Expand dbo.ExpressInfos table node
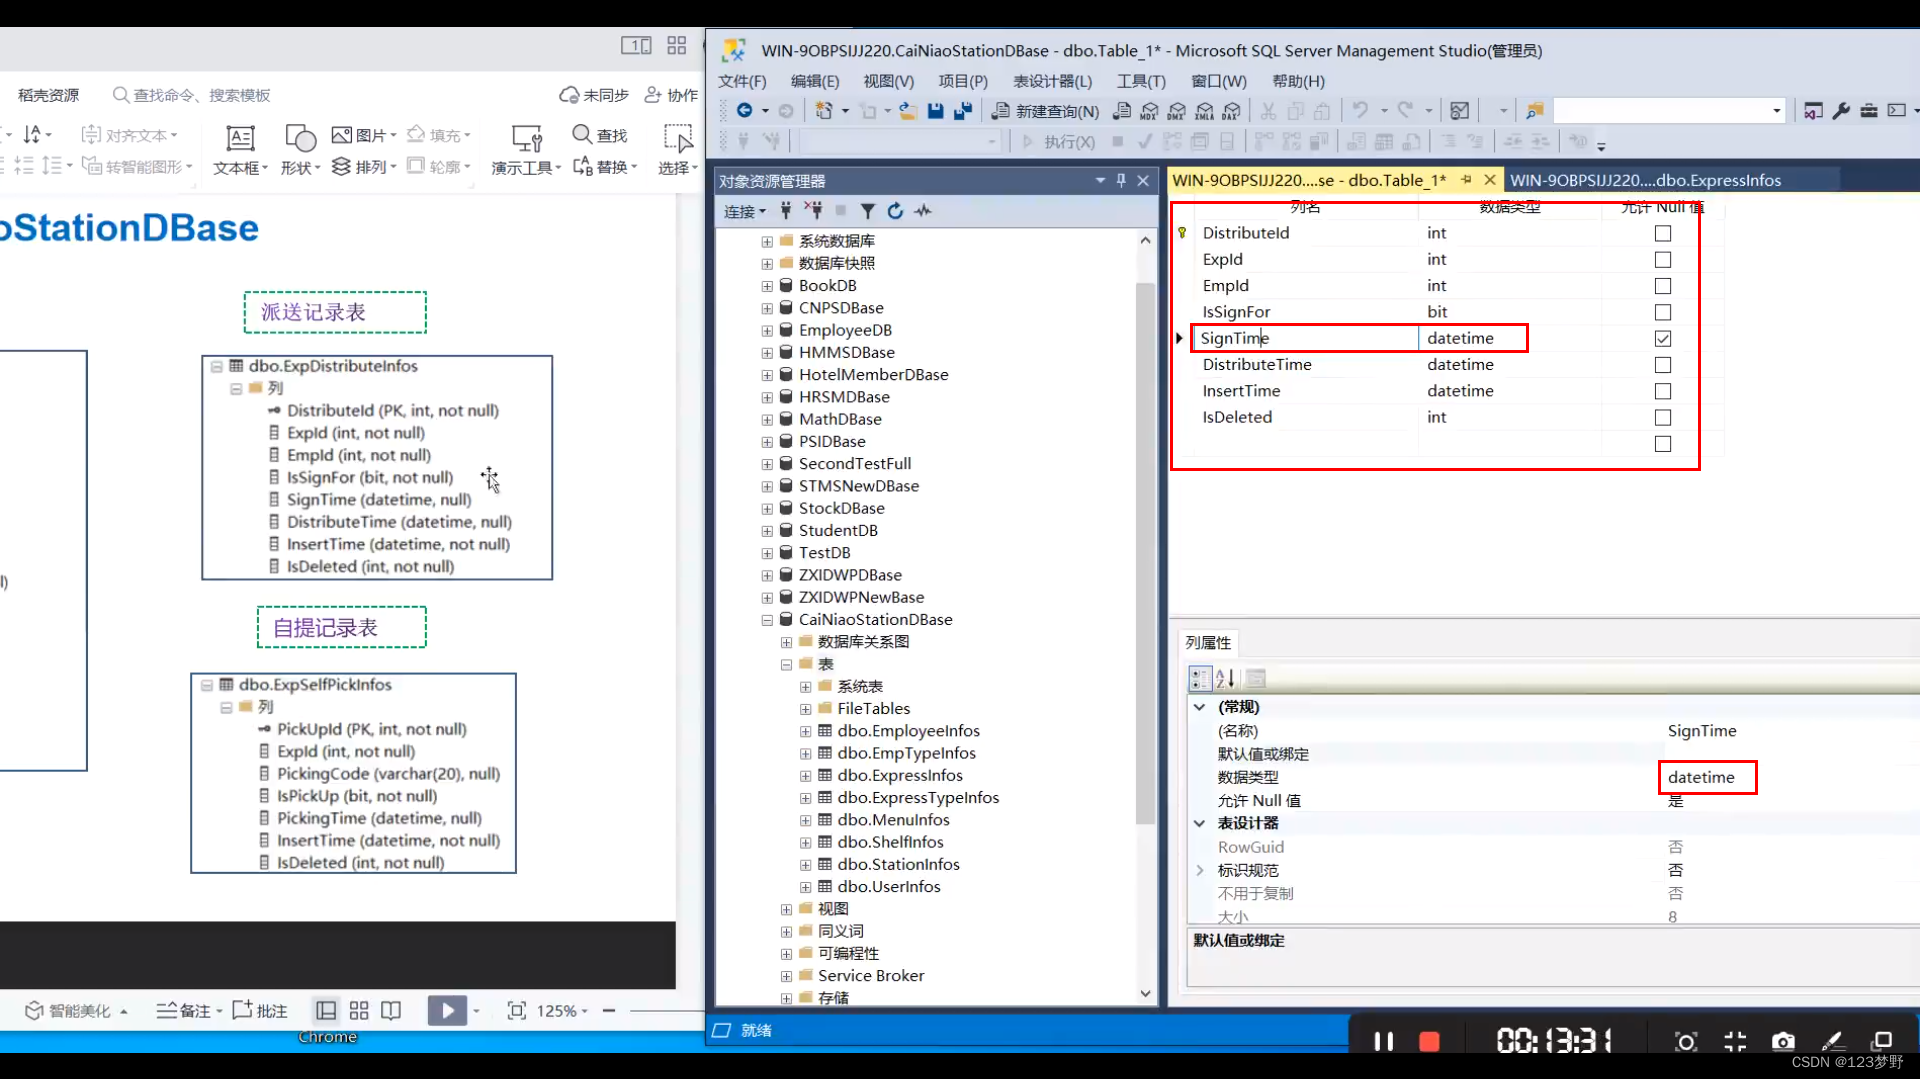1920x1079 pixels. click(805, 776)
